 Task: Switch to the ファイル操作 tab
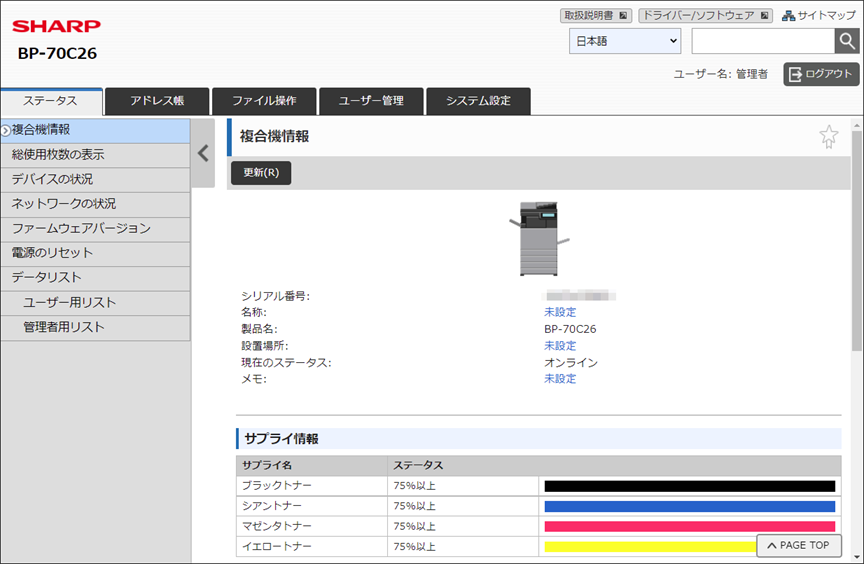coord(264,101)
